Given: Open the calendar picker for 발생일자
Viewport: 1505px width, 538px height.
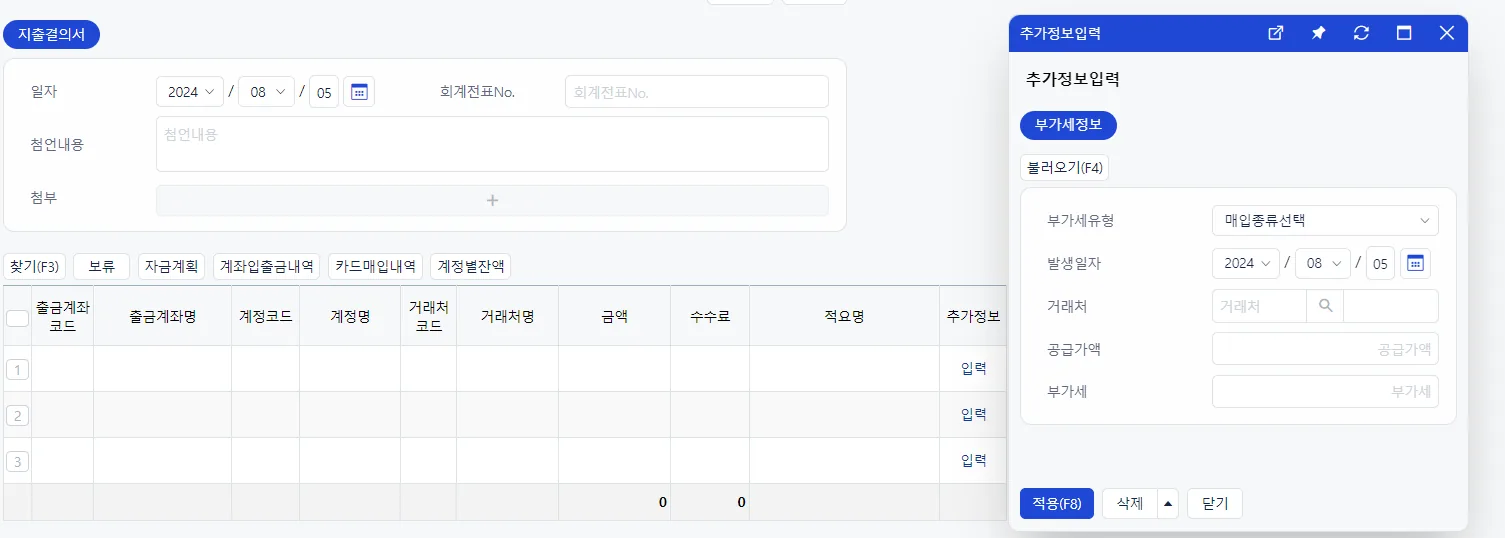Looking at the screenshot, I should click(1415, 263).
